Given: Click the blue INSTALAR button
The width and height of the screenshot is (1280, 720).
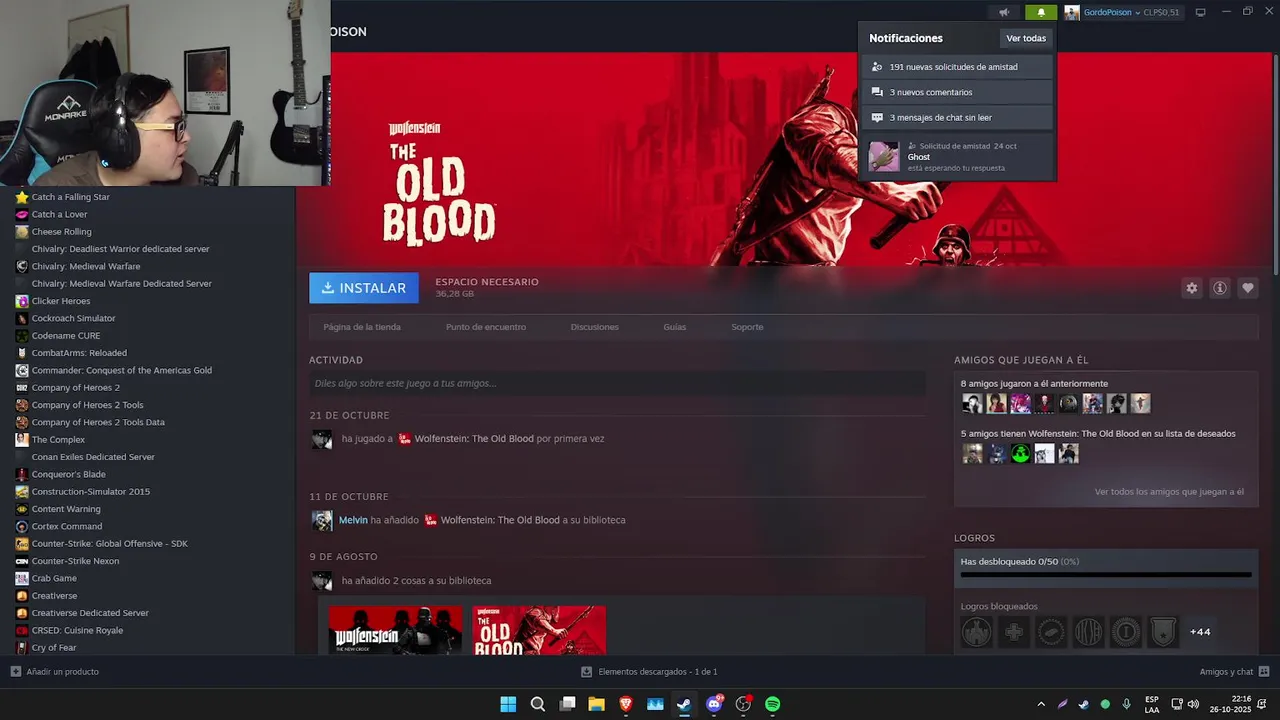Looking at the screenshot, I should [364, 288].
